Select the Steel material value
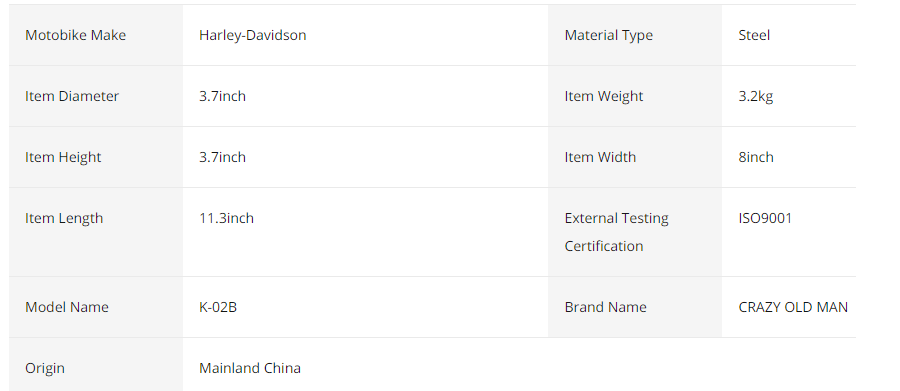The height and width of the screenshot is (391, 900). coord(754,35)
